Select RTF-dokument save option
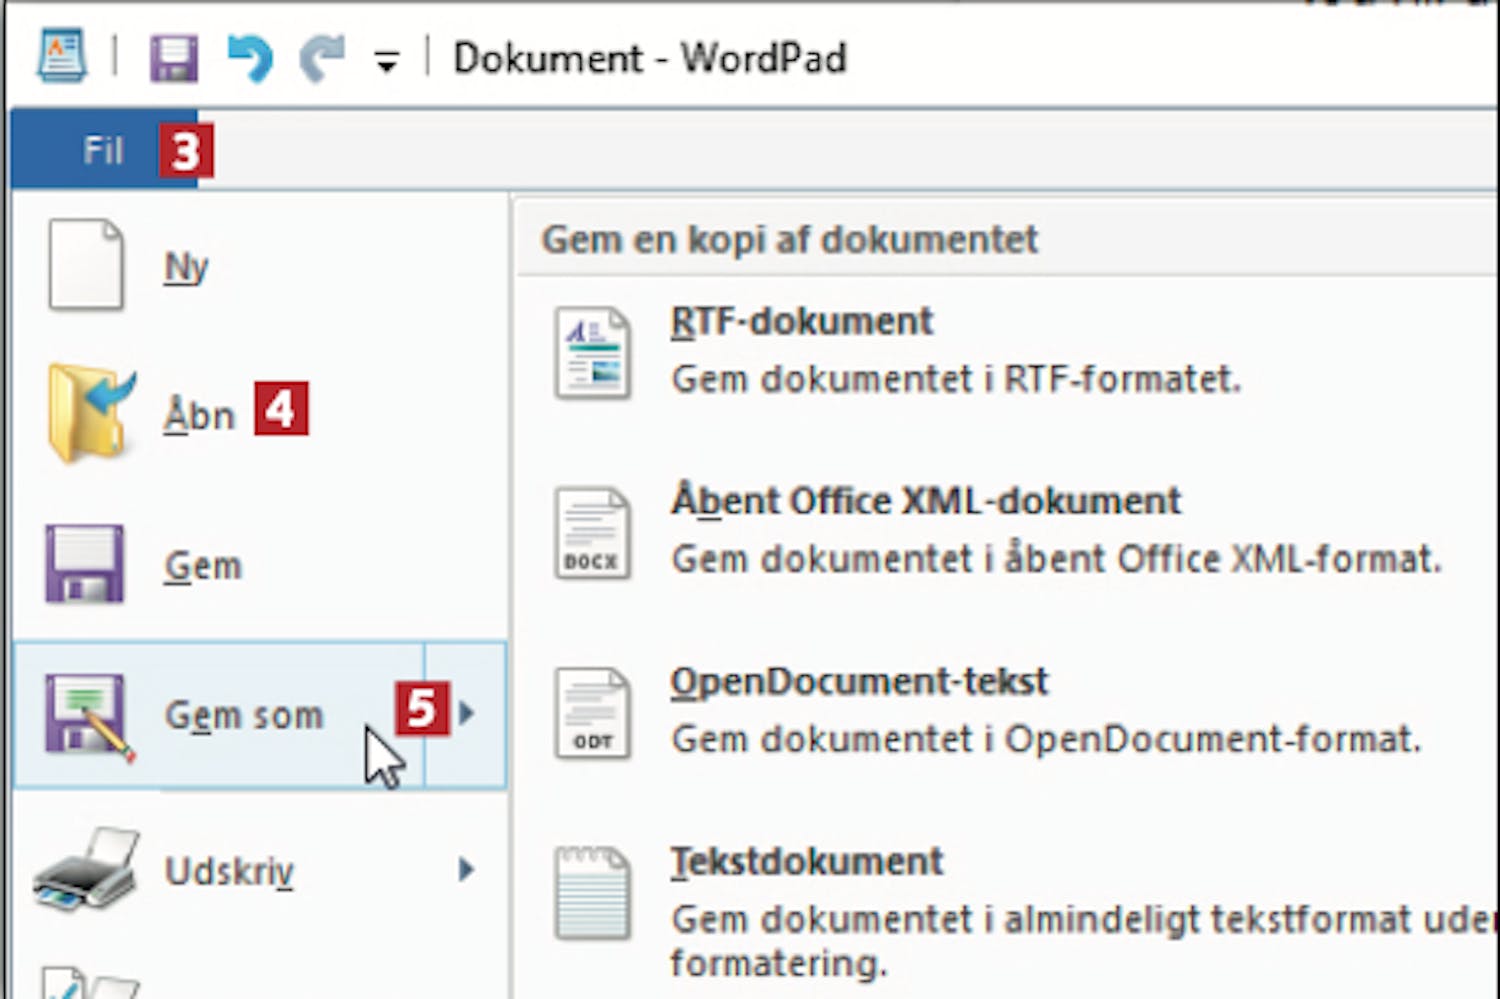Viewport: 1500px width, 999px height. [x=801, y=322]
